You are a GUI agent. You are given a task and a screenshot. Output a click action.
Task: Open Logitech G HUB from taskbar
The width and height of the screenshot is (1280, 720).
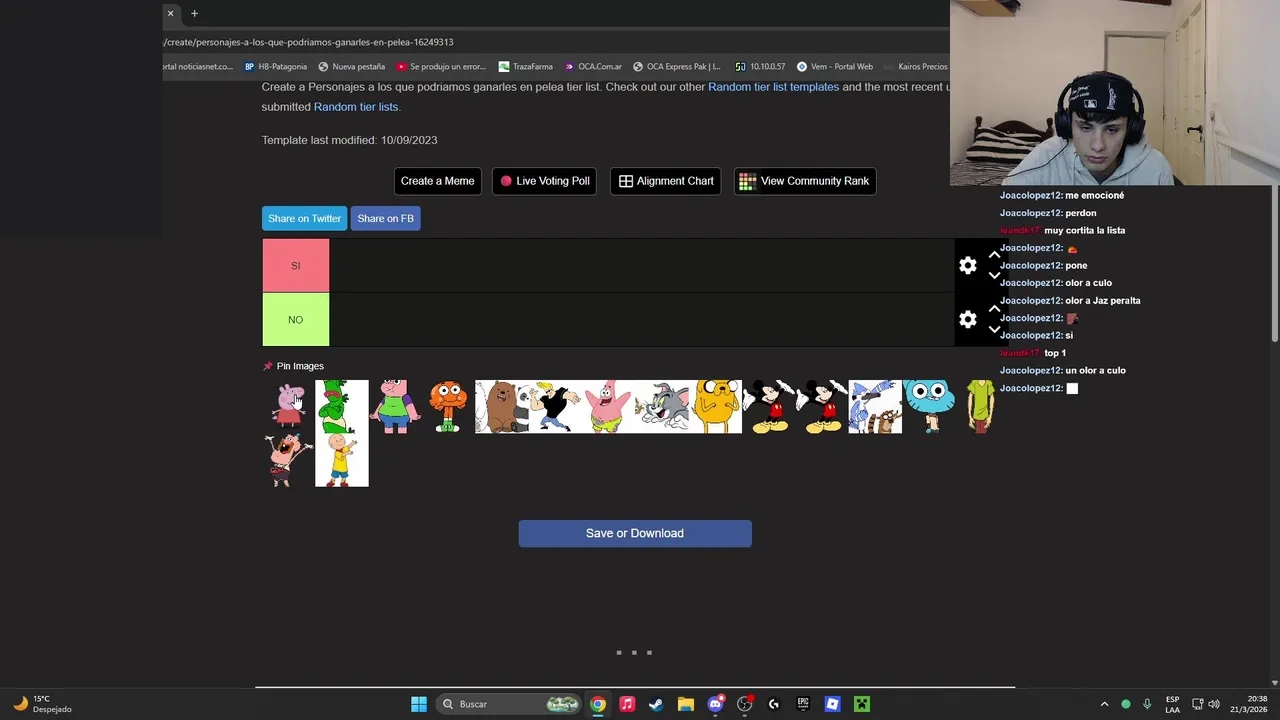773,704
